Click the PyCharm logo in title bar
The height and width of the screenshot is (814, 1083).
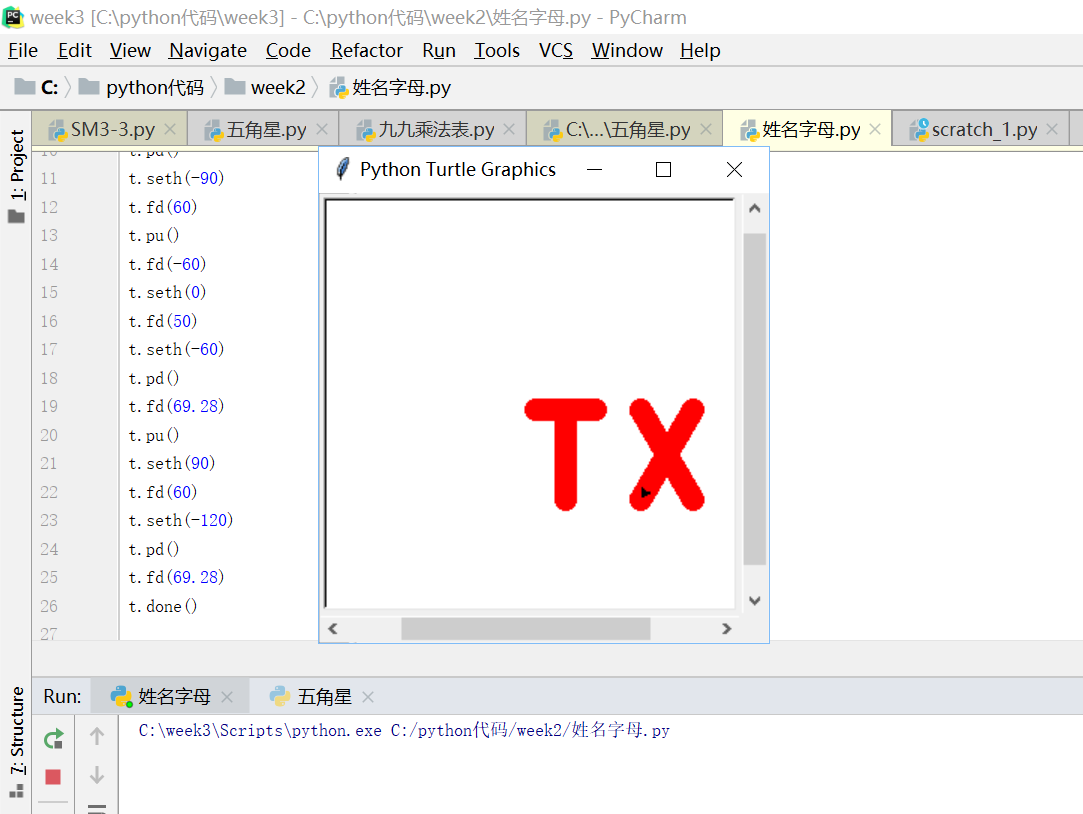14,17
